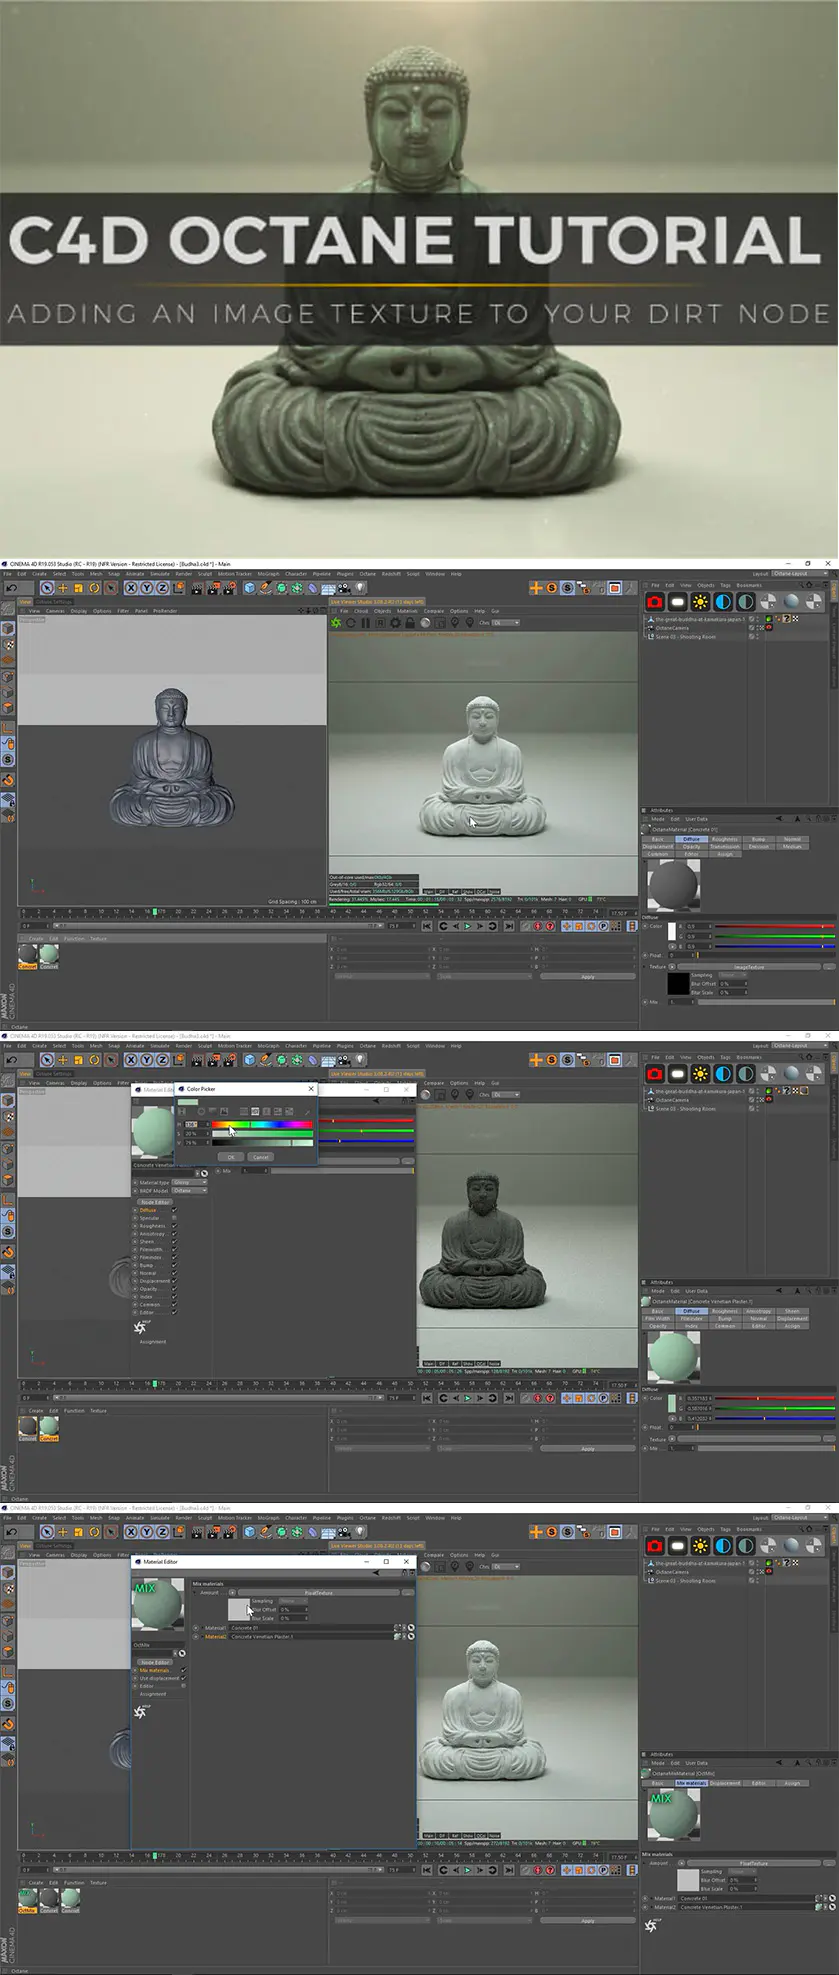Open MoGraph menu in ImageTexture window menu bar
The image size is (839, 1975).
click(269, 574)
